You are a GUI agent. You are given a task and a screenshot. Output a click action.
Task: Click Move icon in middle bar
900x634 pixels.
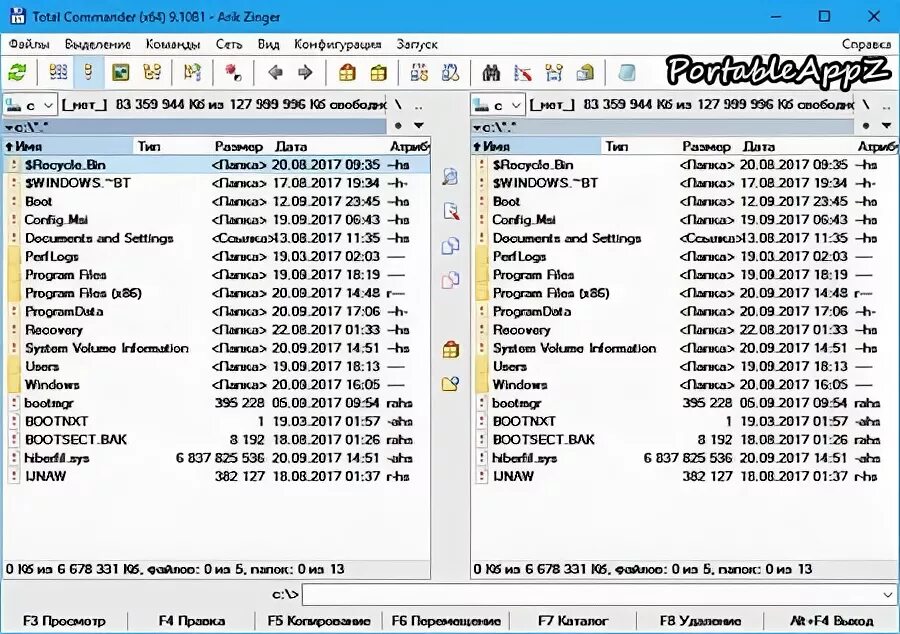click(x=451, y=280)
